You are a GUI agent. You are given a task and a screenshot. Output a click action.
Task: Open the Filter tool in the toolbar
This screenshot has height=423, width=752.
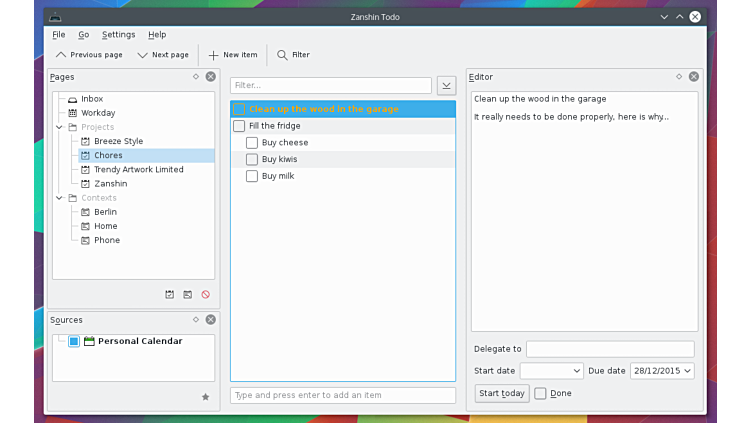click(x=293, y=55)
